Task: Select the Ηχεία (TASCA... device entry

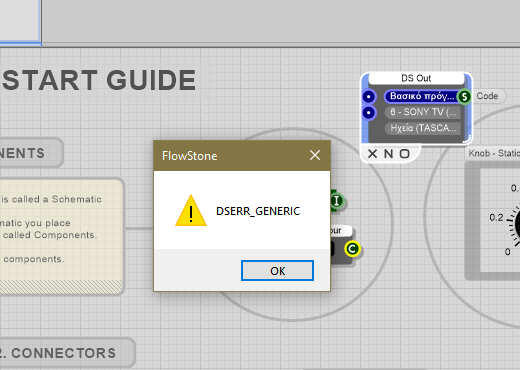Action: [423, 128]
